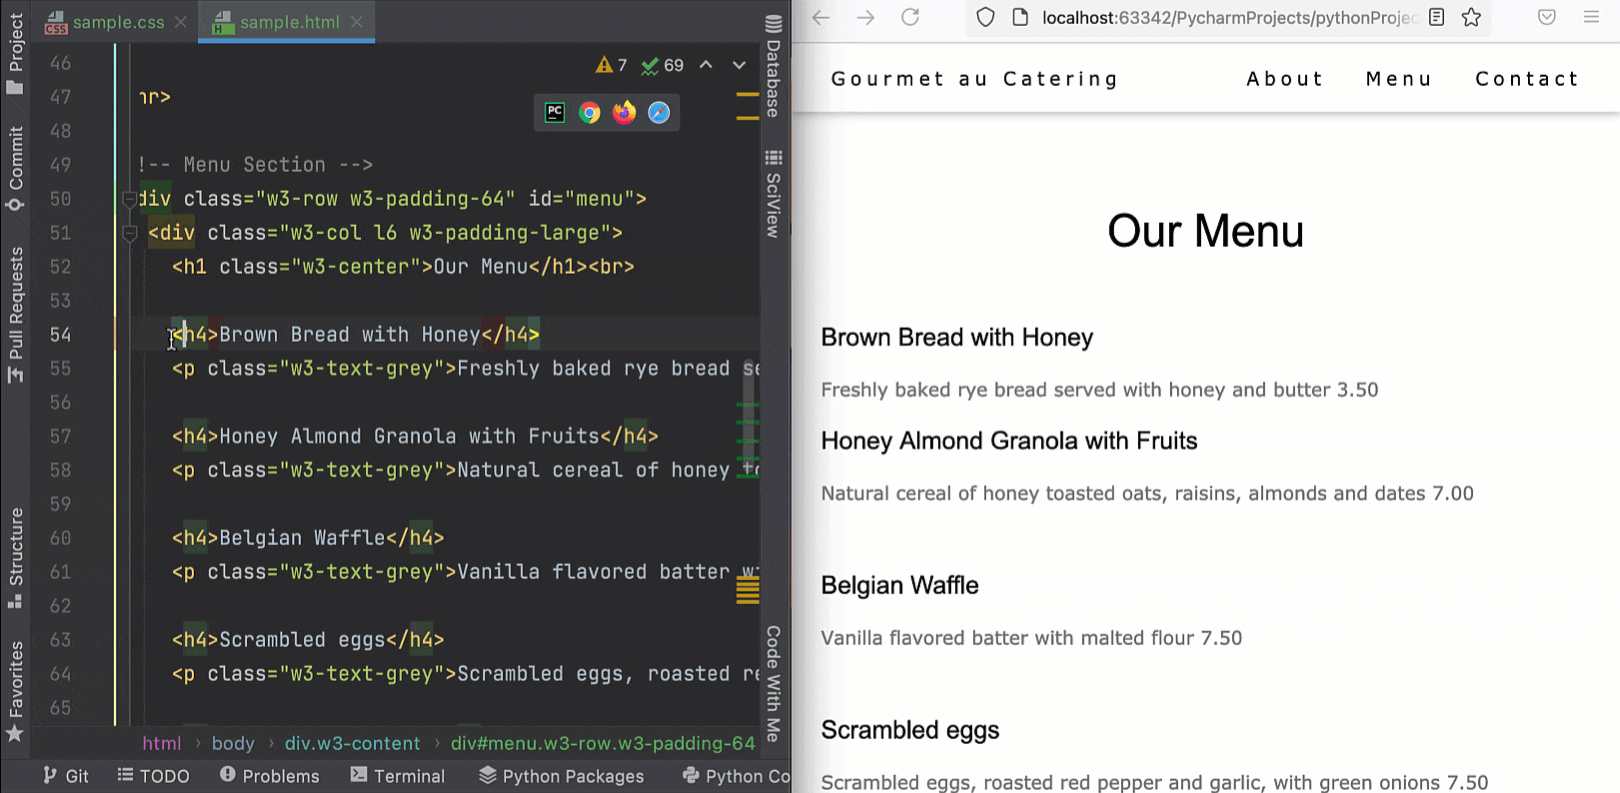The width and height of the screenshot is (1620, 793).
Task: Click the Save to Pocket icon
Action: click(x=1547, y=17)
